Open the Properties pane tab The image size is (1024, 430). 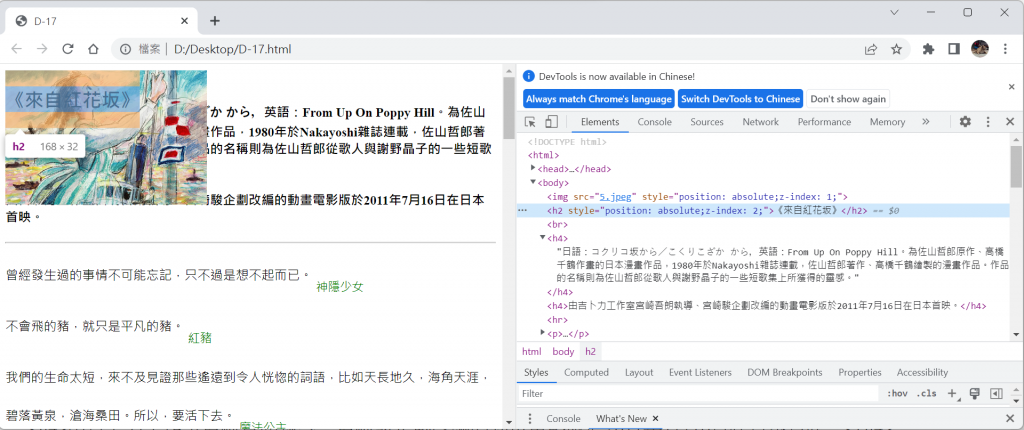[x=859, y=372]
